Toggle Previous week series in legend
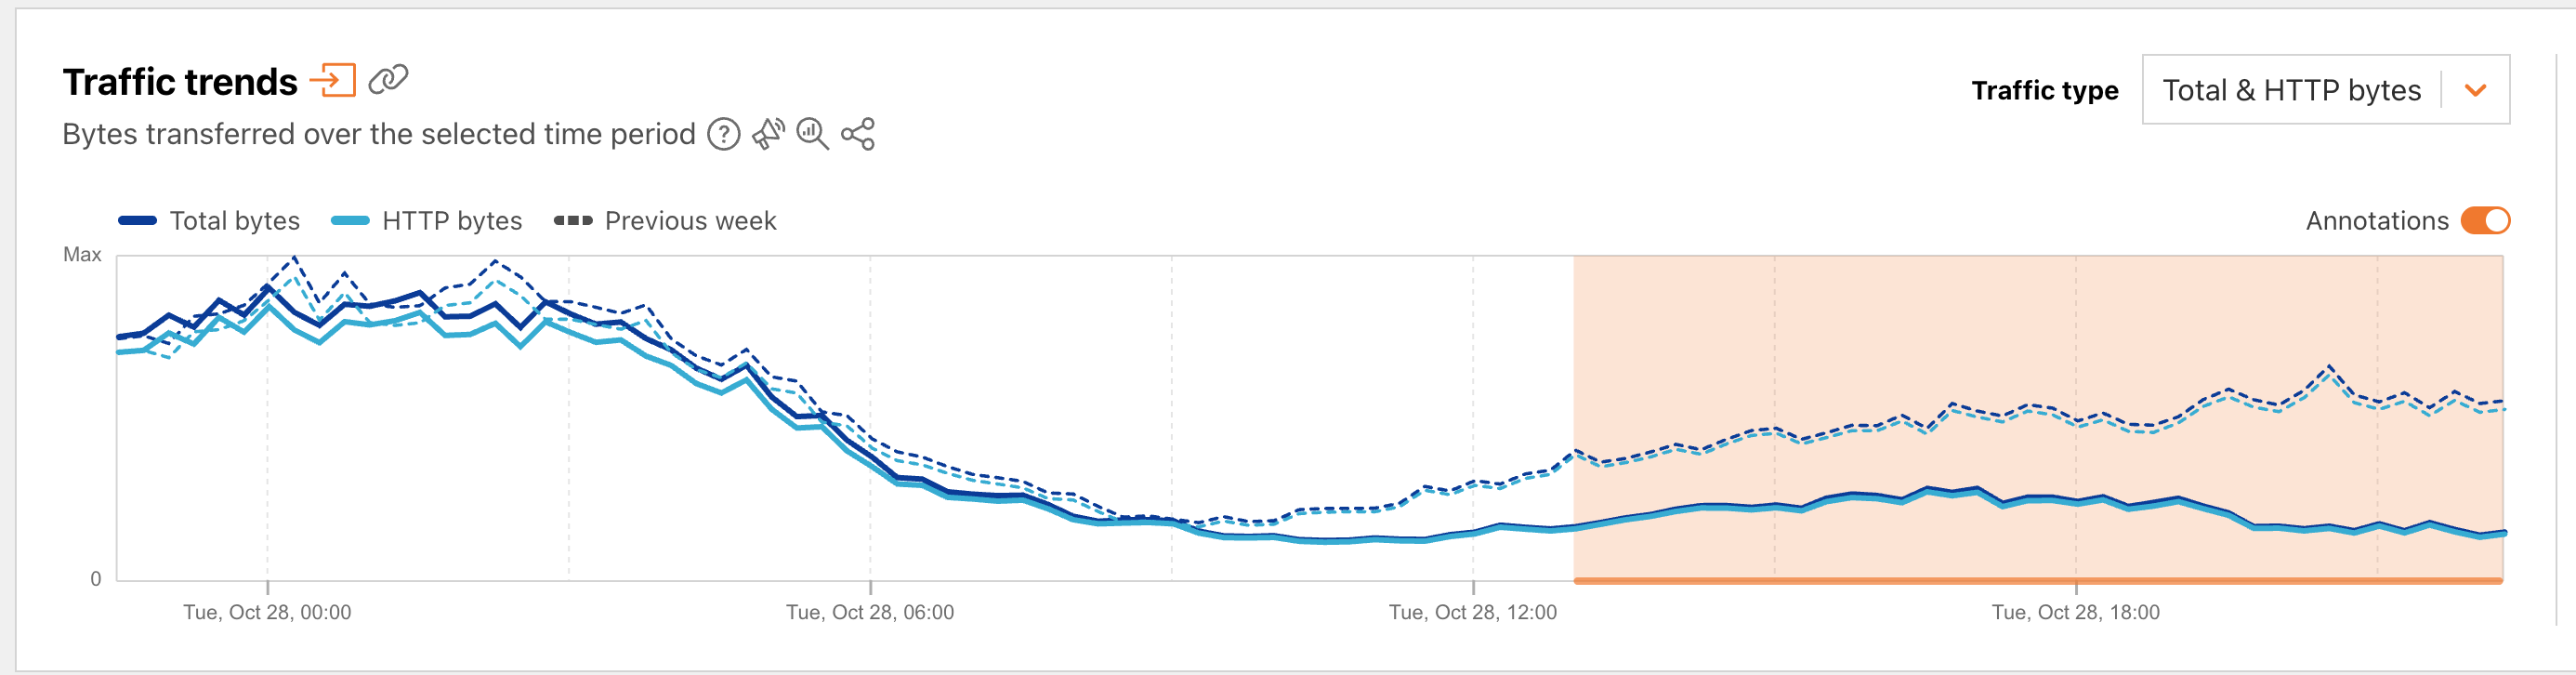This screenshot has height=675, width=2576. pyautogui.click(x=690, y=221)
